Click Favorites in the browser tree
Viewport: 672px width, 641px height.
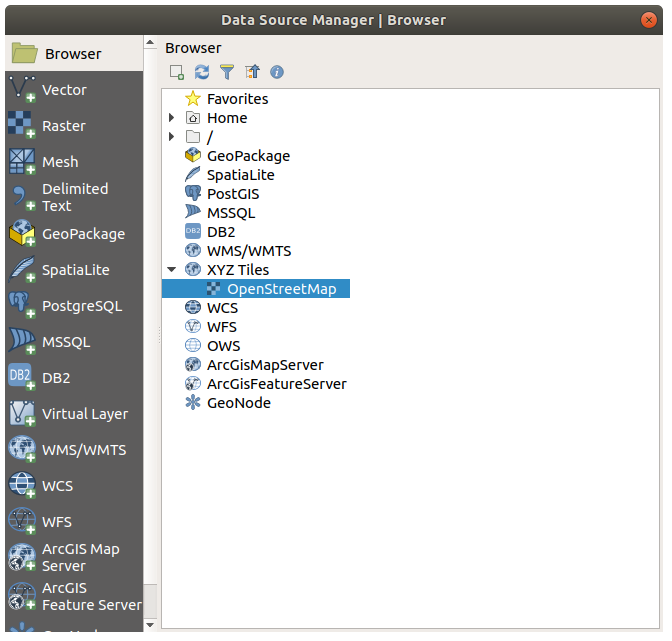click(x=237, y=99)
